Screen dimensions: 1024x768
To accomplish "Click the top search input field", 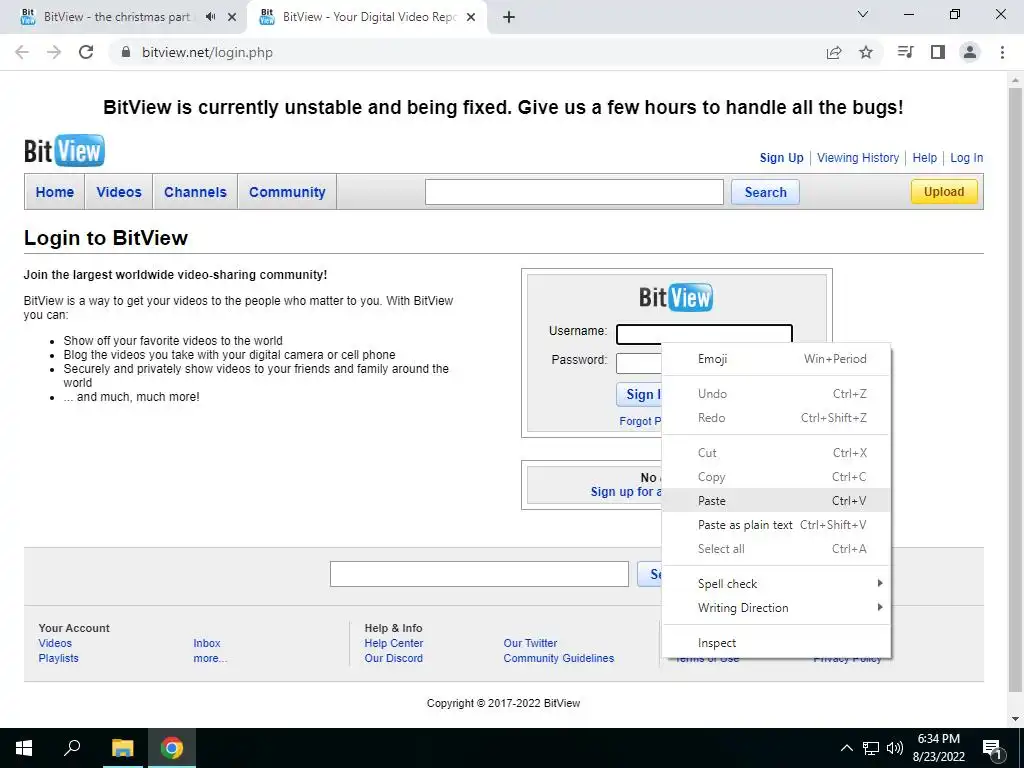I will pos(574,192).
